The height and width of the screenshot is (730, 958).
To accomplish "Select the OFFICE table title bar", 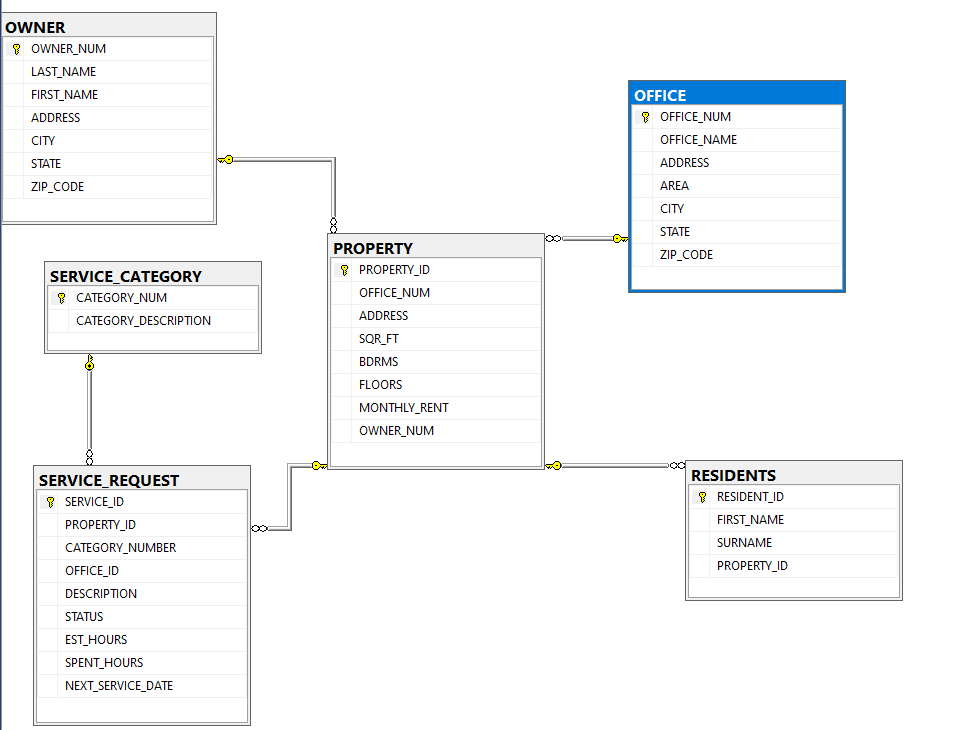I will (735, 92).
